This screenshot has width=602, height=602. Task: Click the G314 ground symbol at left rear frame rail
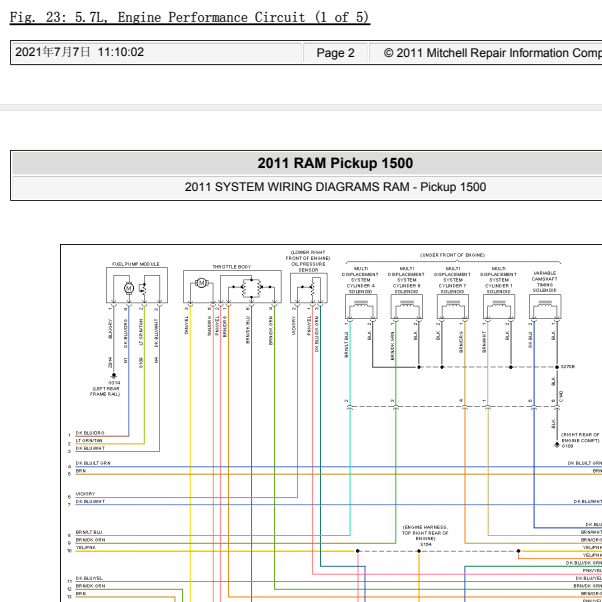point(114,376)
